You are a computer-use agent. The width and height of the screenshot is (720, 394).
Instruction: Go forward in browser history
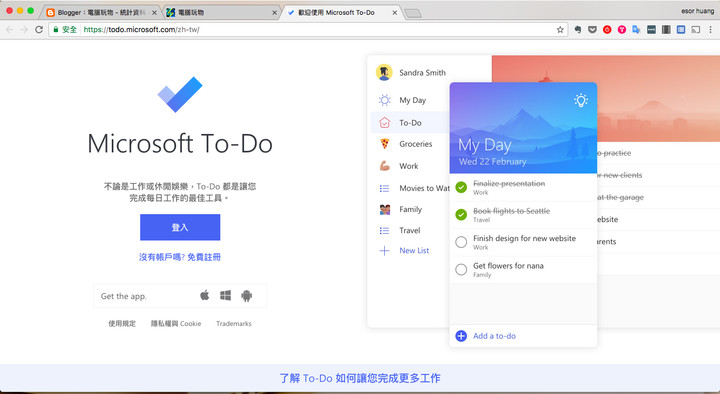[24, 29]
